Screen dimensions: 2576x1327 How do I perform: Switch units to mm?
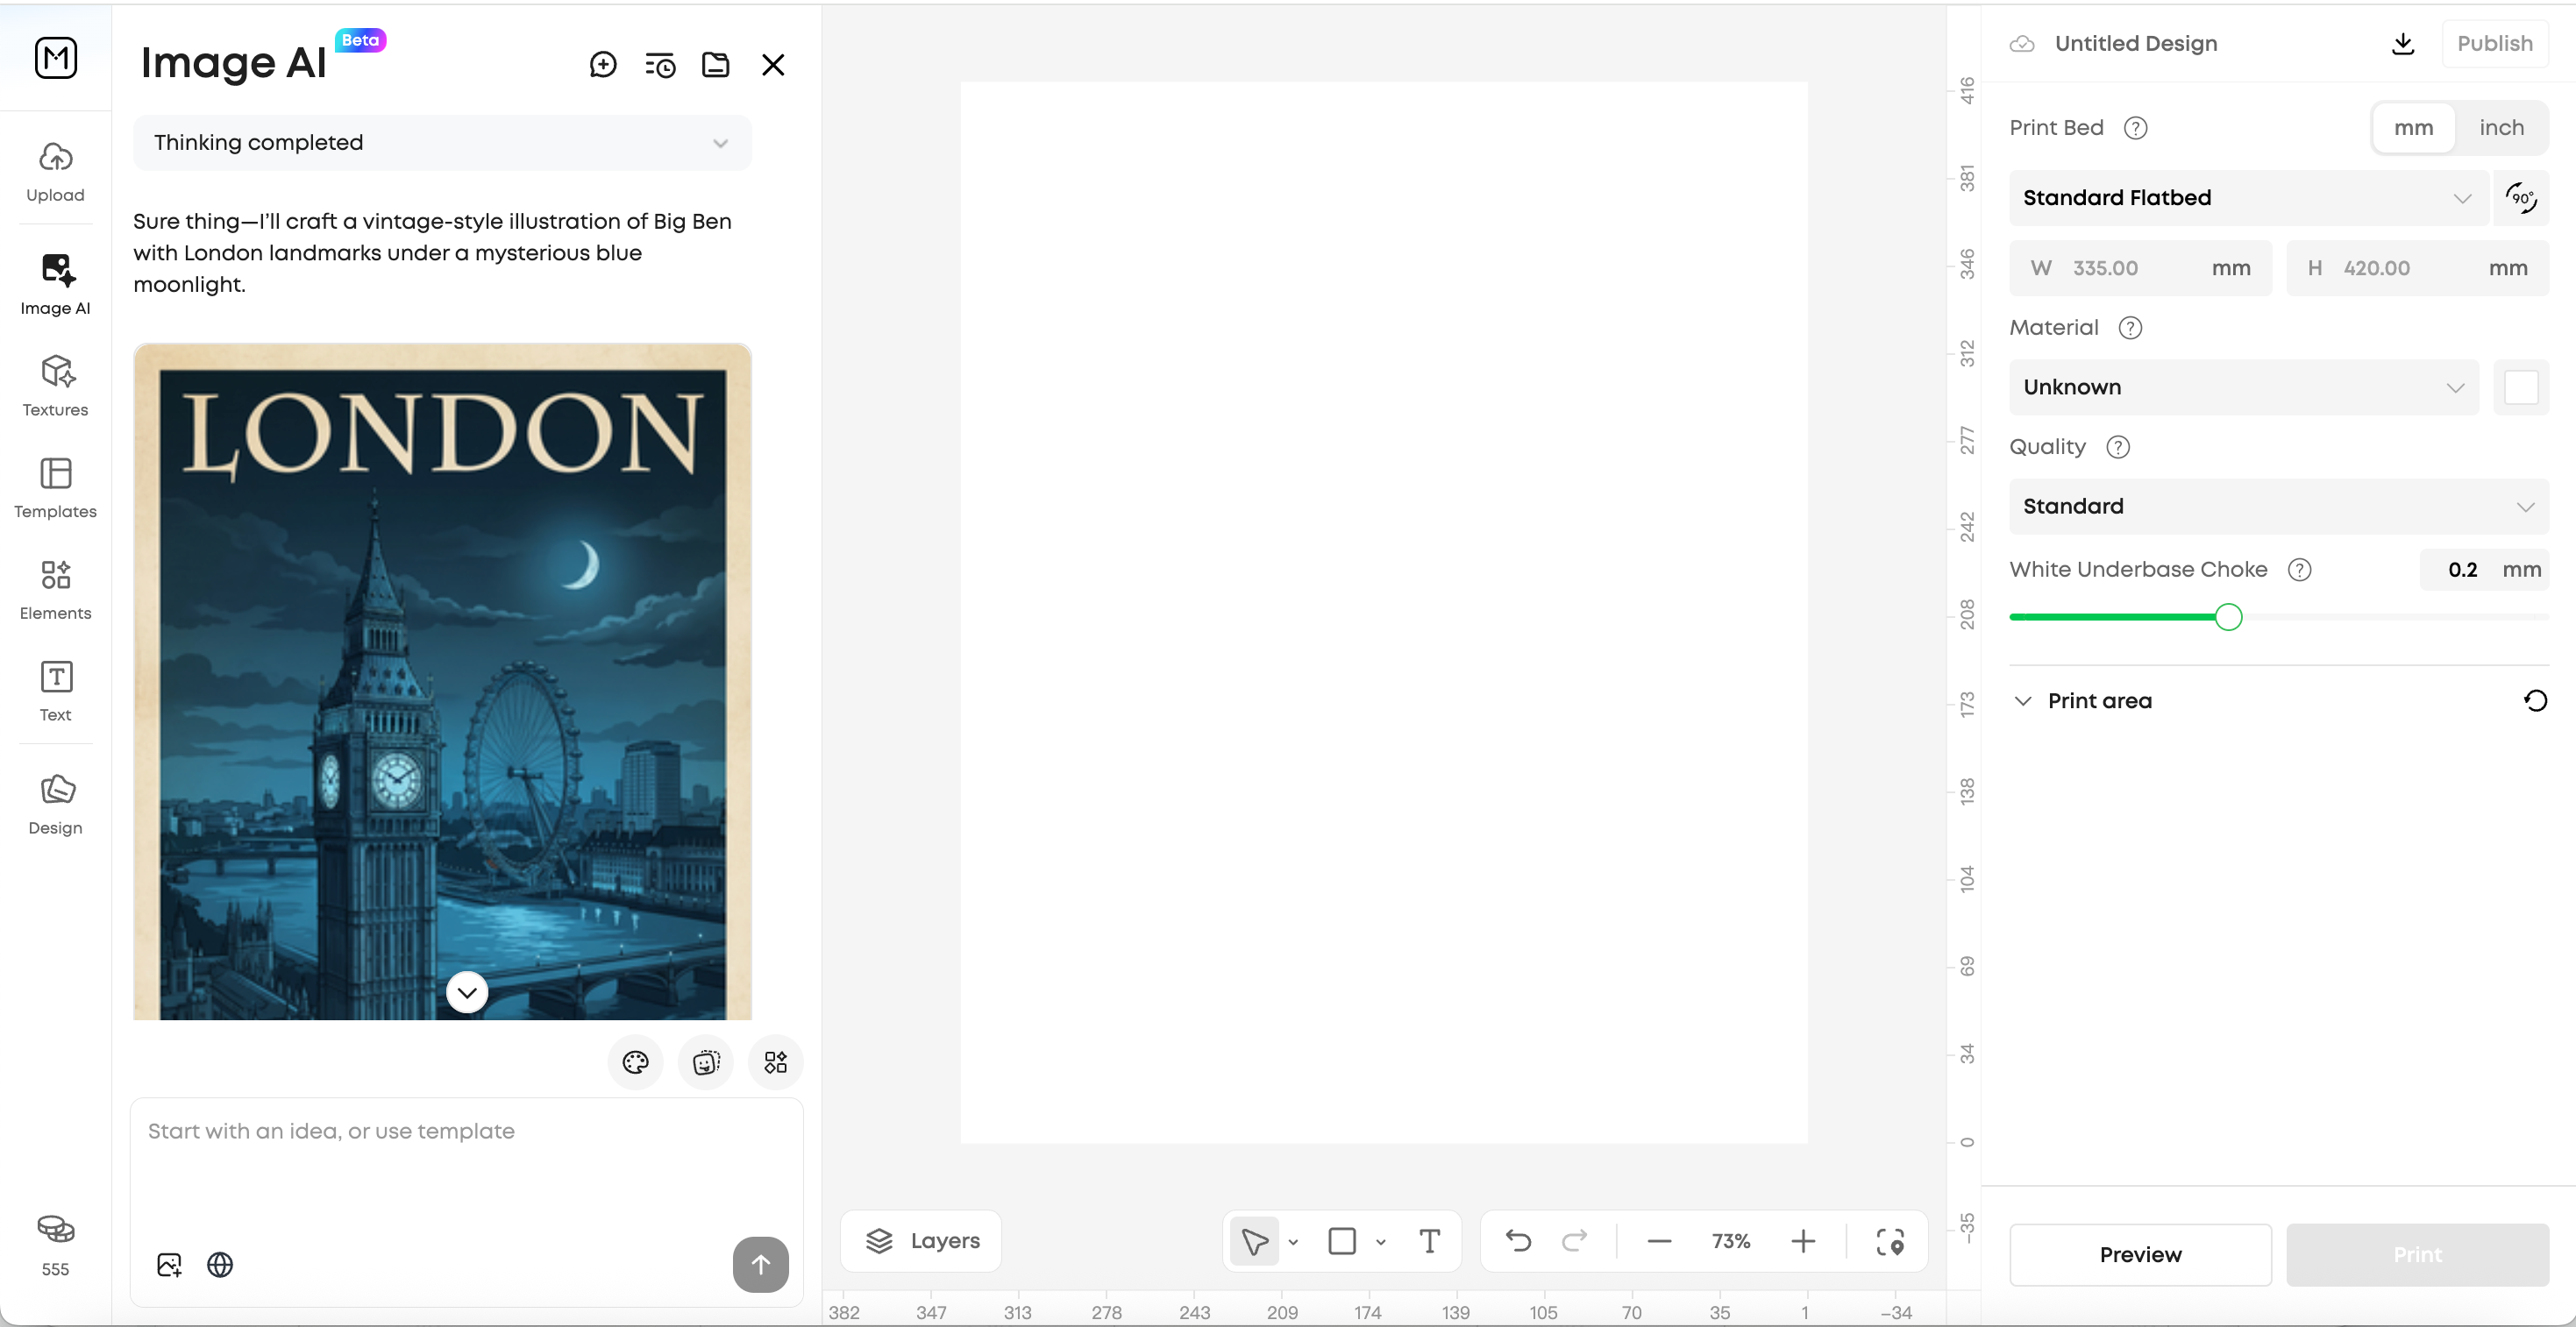pyautogui.click(x=2413, y=128)
